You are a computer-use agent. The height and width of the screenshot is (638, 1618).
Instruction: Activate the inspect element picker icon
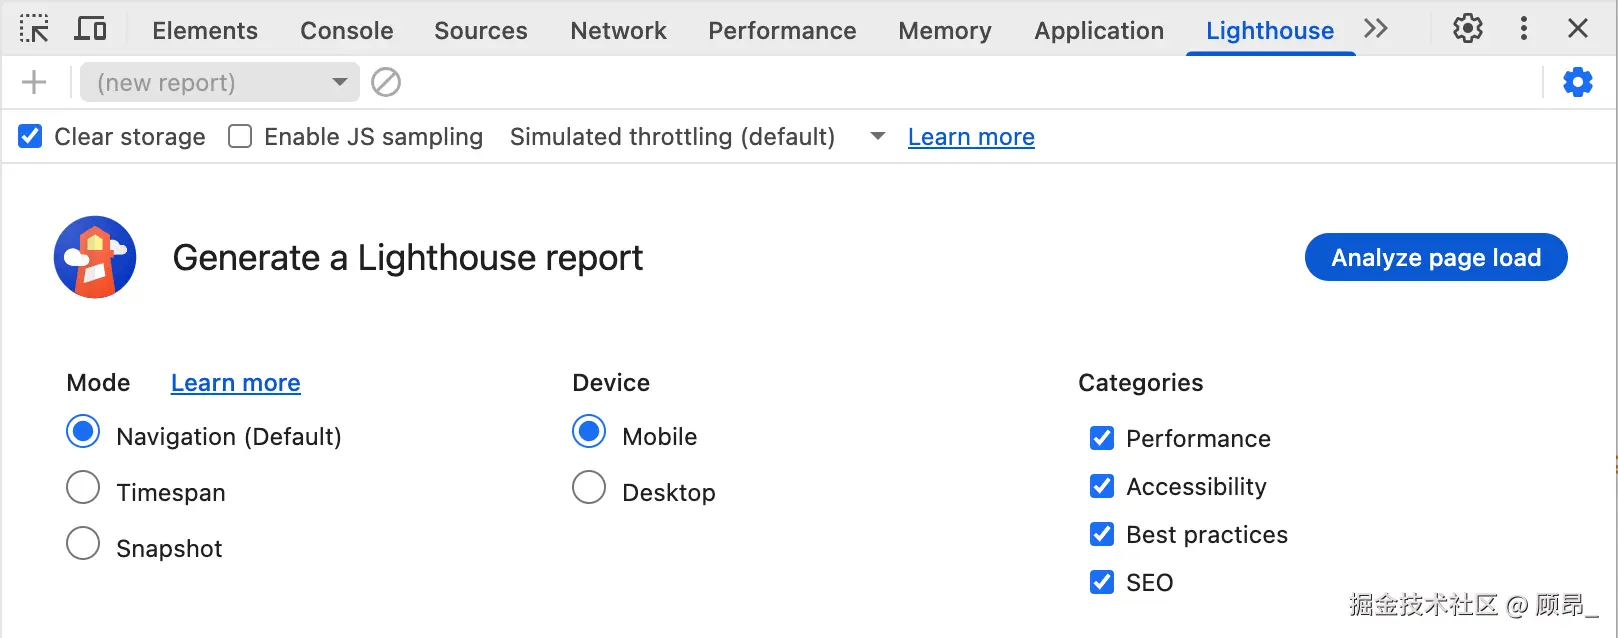(x=34, y=29)
